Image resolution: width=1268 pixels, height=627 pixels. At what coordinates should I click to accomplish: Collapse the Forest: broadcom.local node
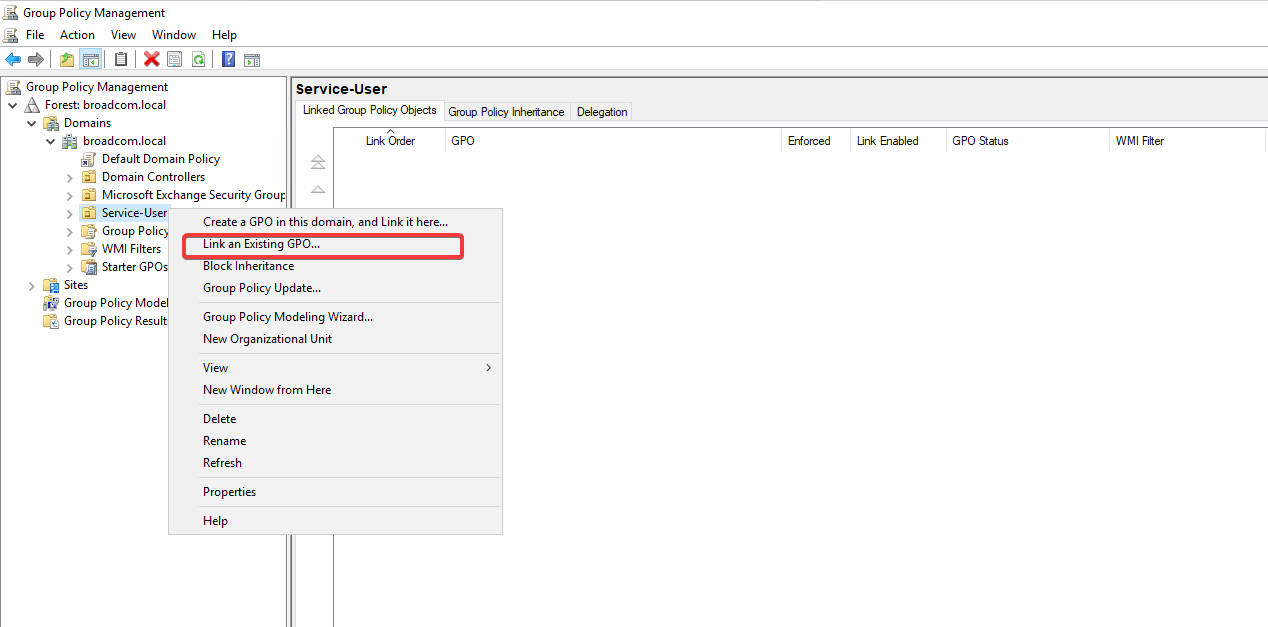coord(12,105)
